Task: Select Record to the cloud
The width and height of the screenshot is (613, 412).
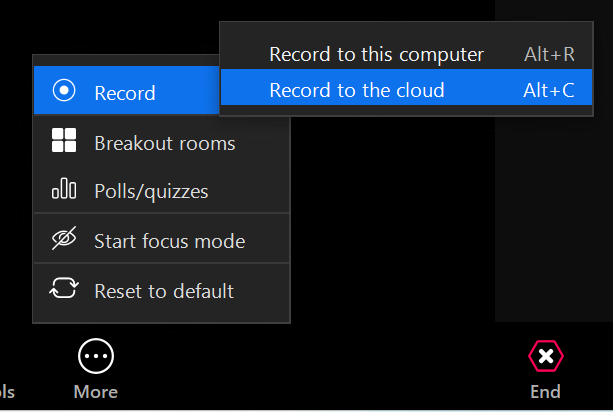Action: click(356, 90)
